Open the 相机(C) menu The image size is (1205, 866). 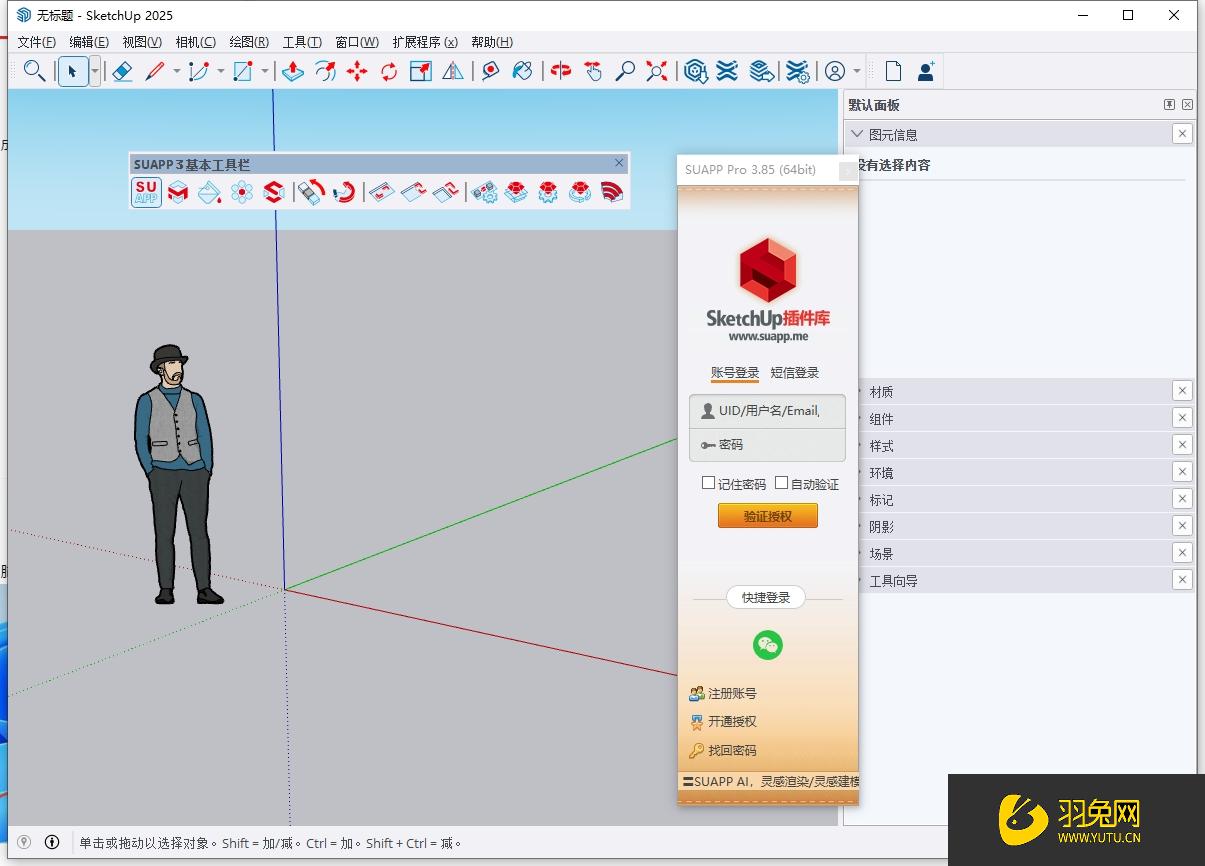(x=195, y=42)
